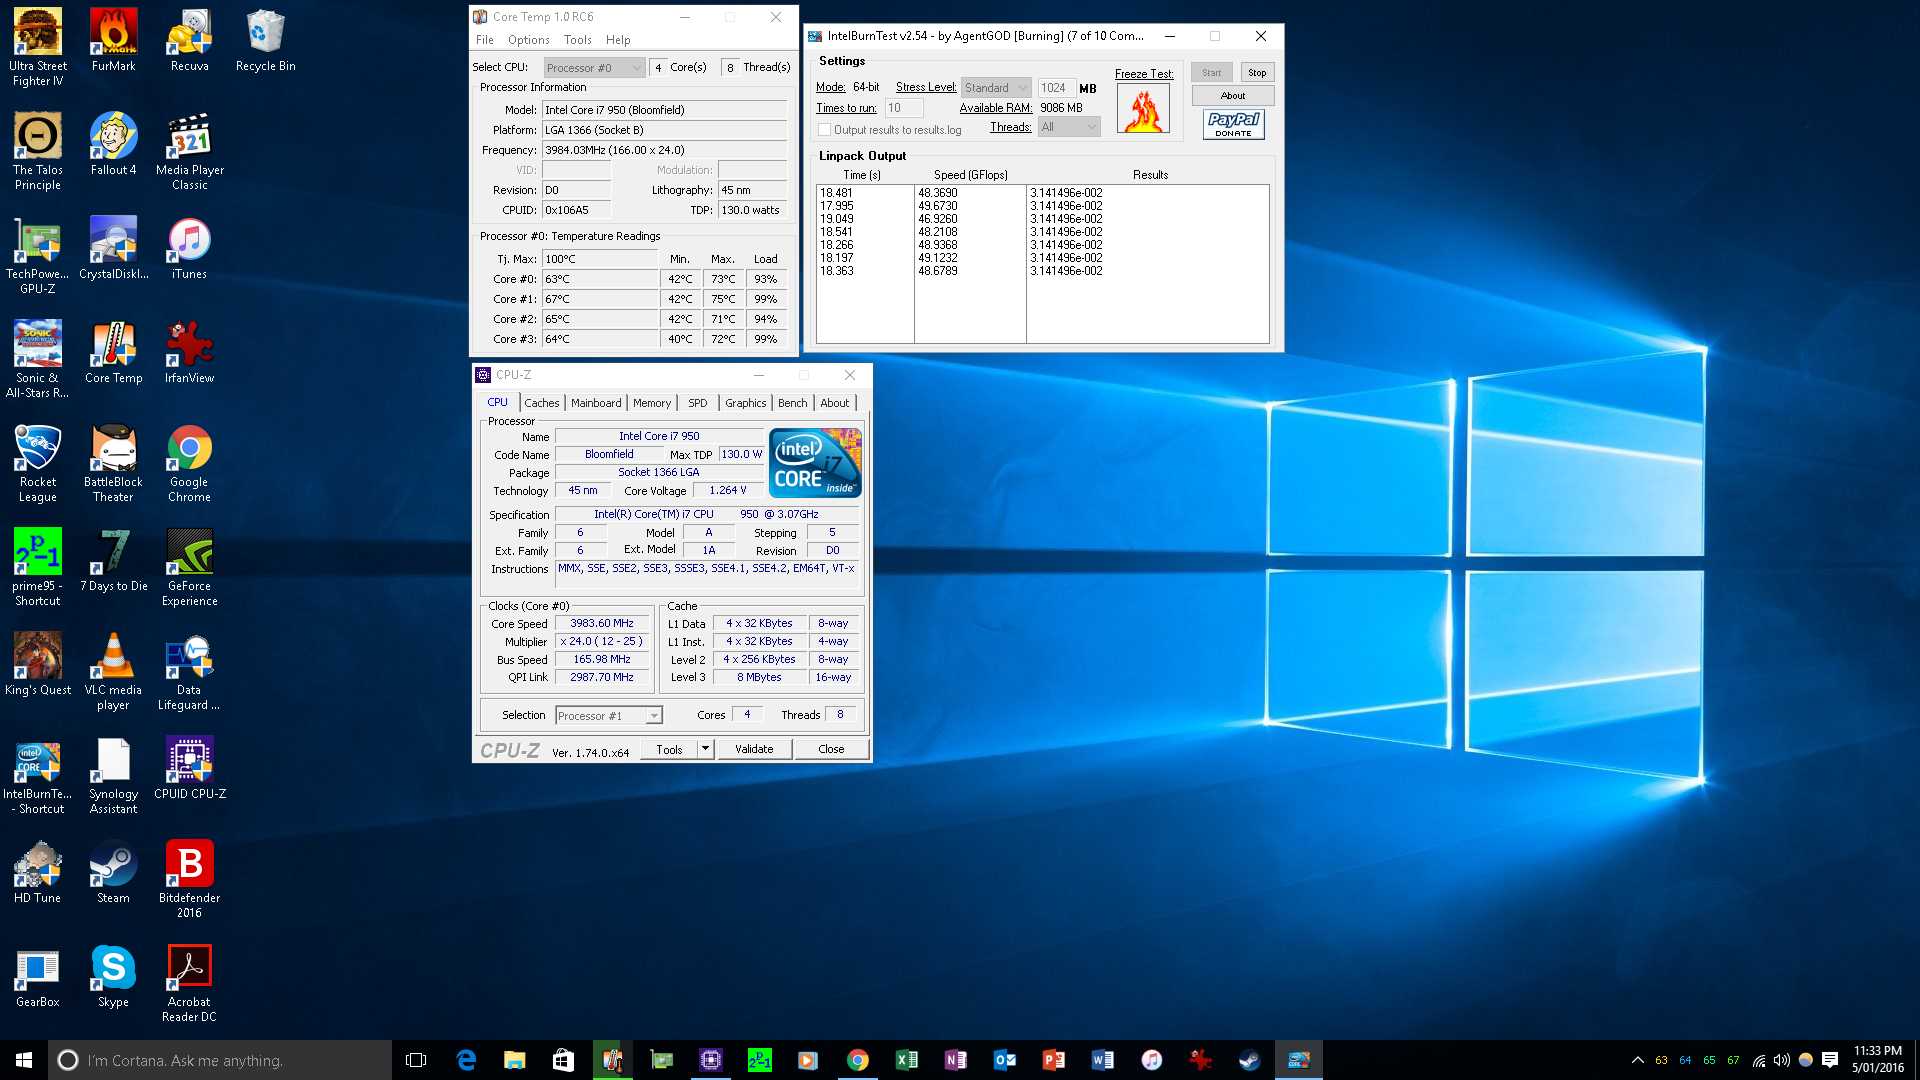Open Media Player Classic shortcut
This screenshot has width=1920, height=1080.
pos(189,150)
